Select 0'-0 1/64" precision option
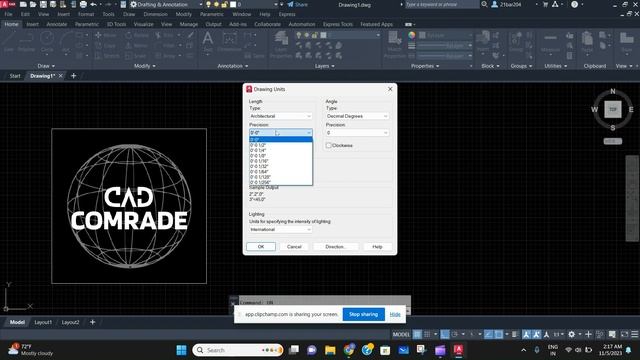This screenshot has width=640, height=360. coord(281,172)
